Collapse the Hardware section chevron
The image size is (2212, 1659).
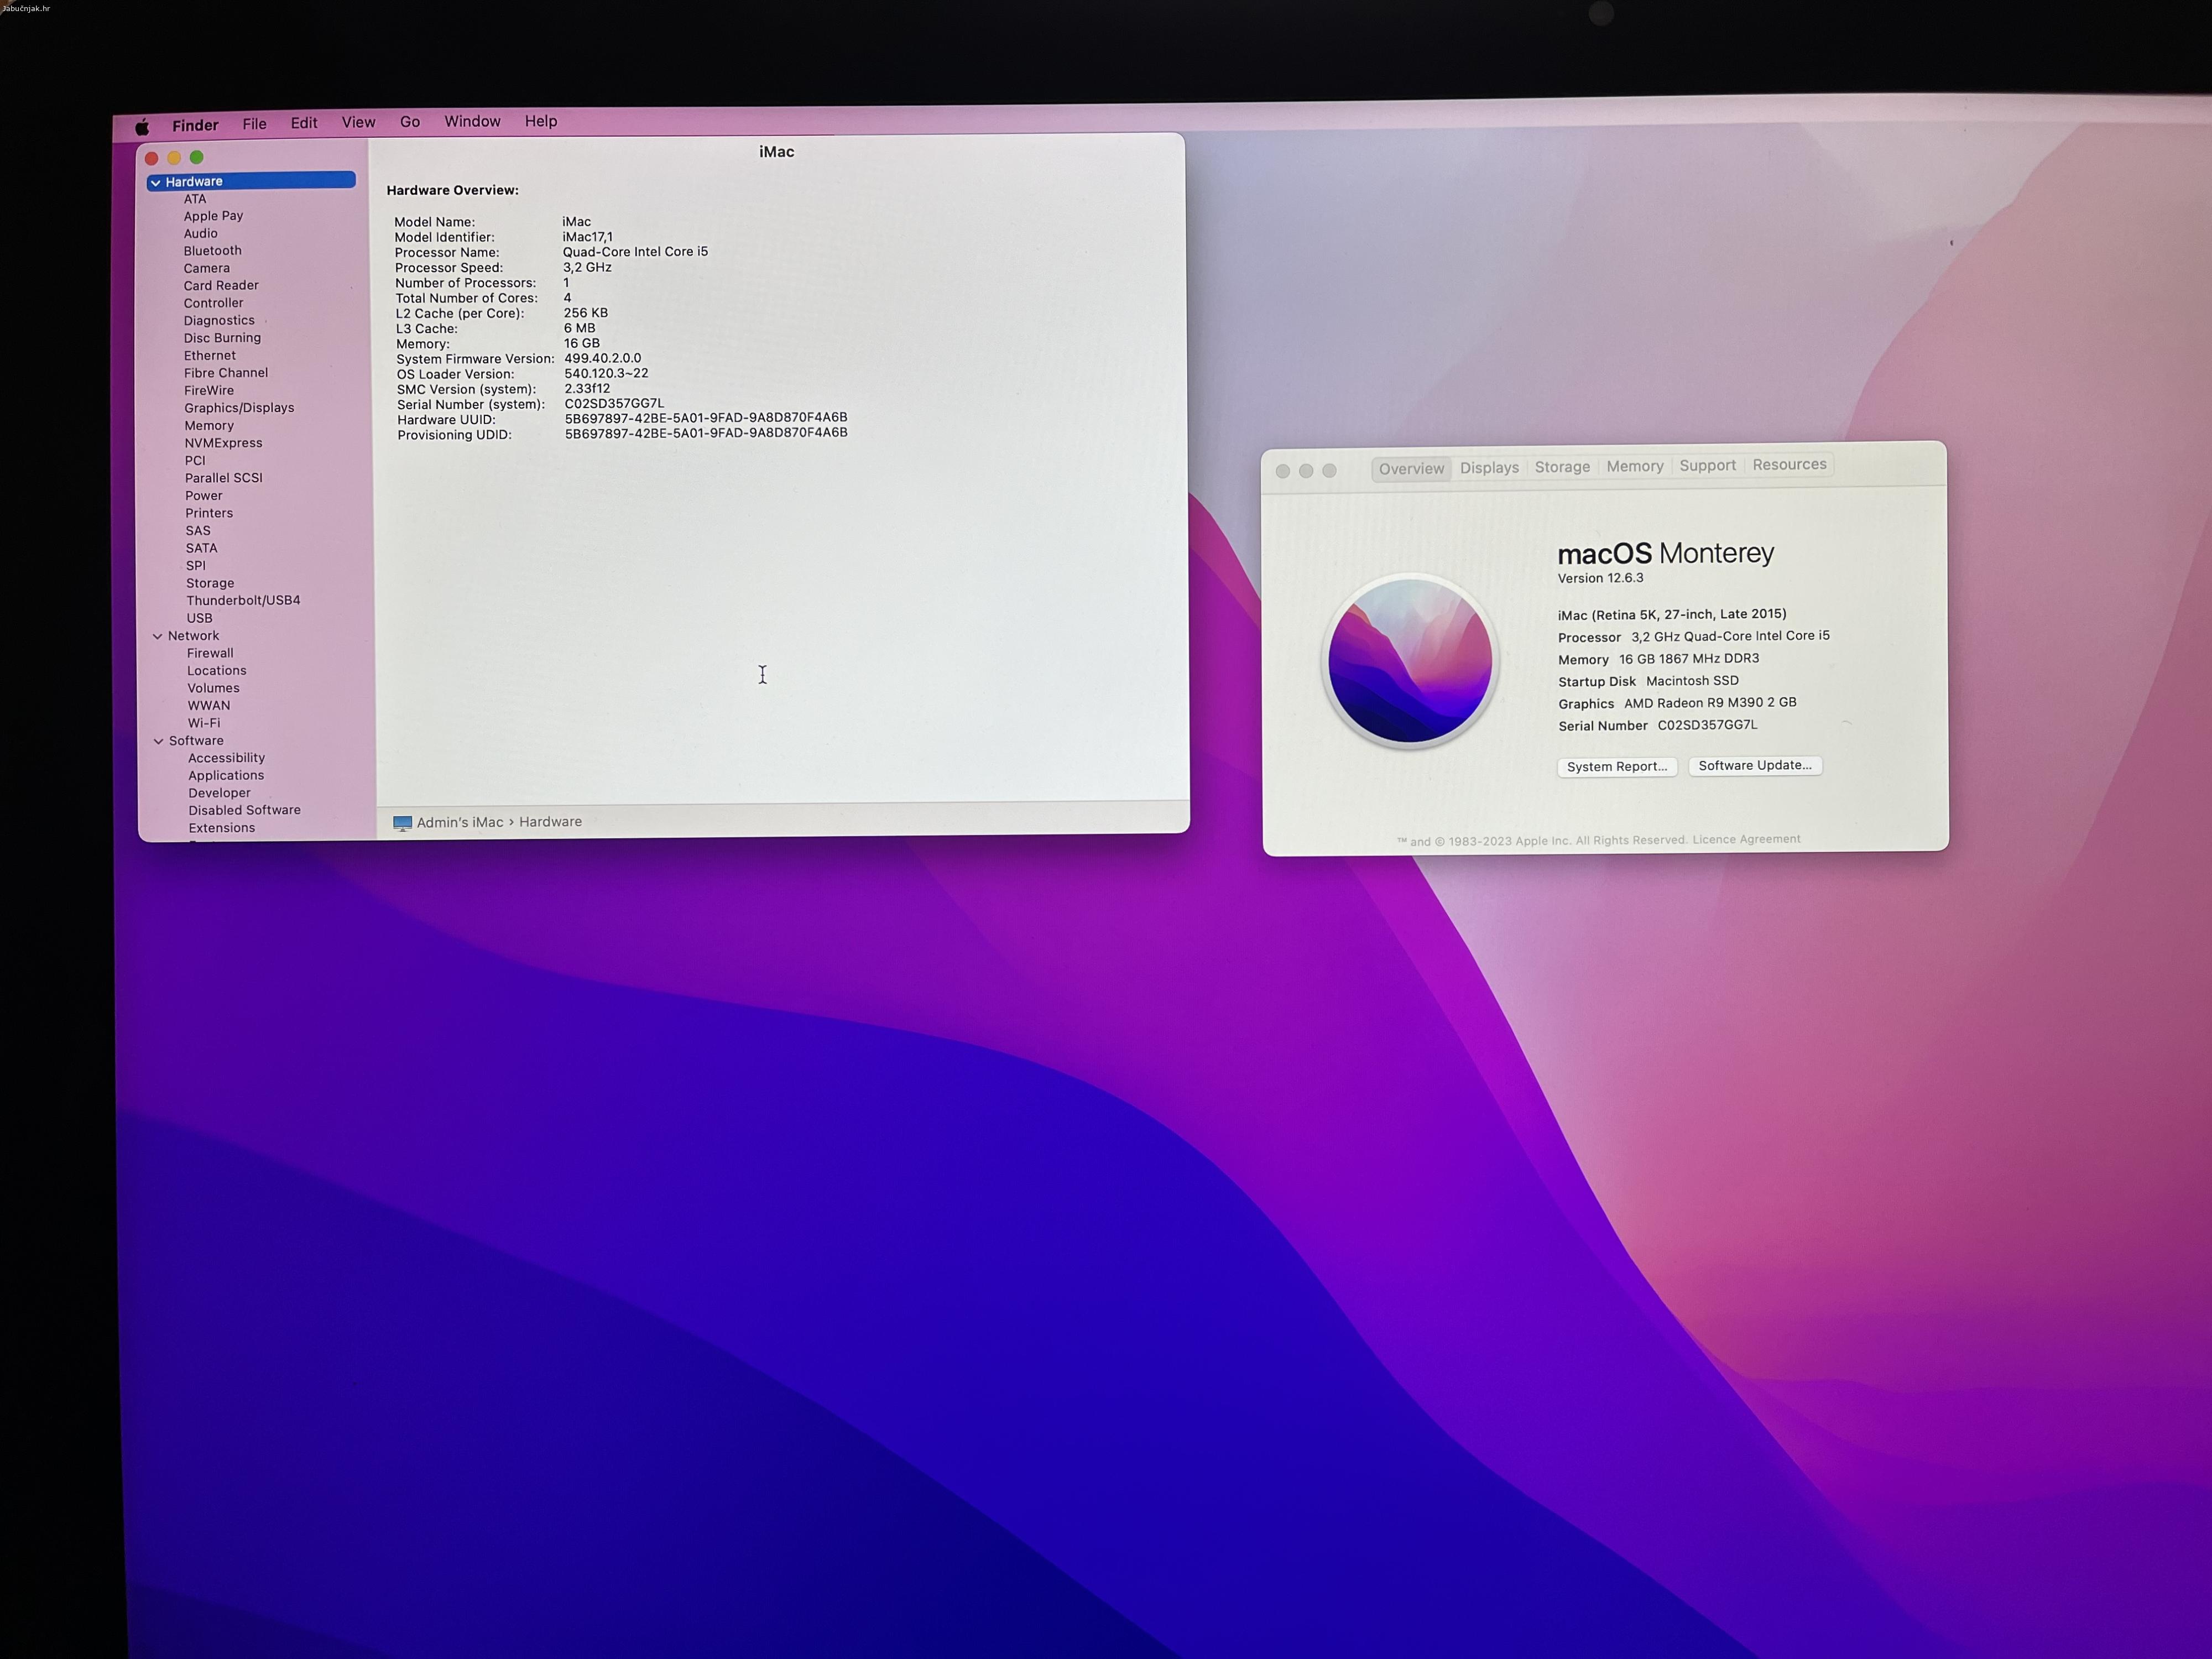pos(155,183)
